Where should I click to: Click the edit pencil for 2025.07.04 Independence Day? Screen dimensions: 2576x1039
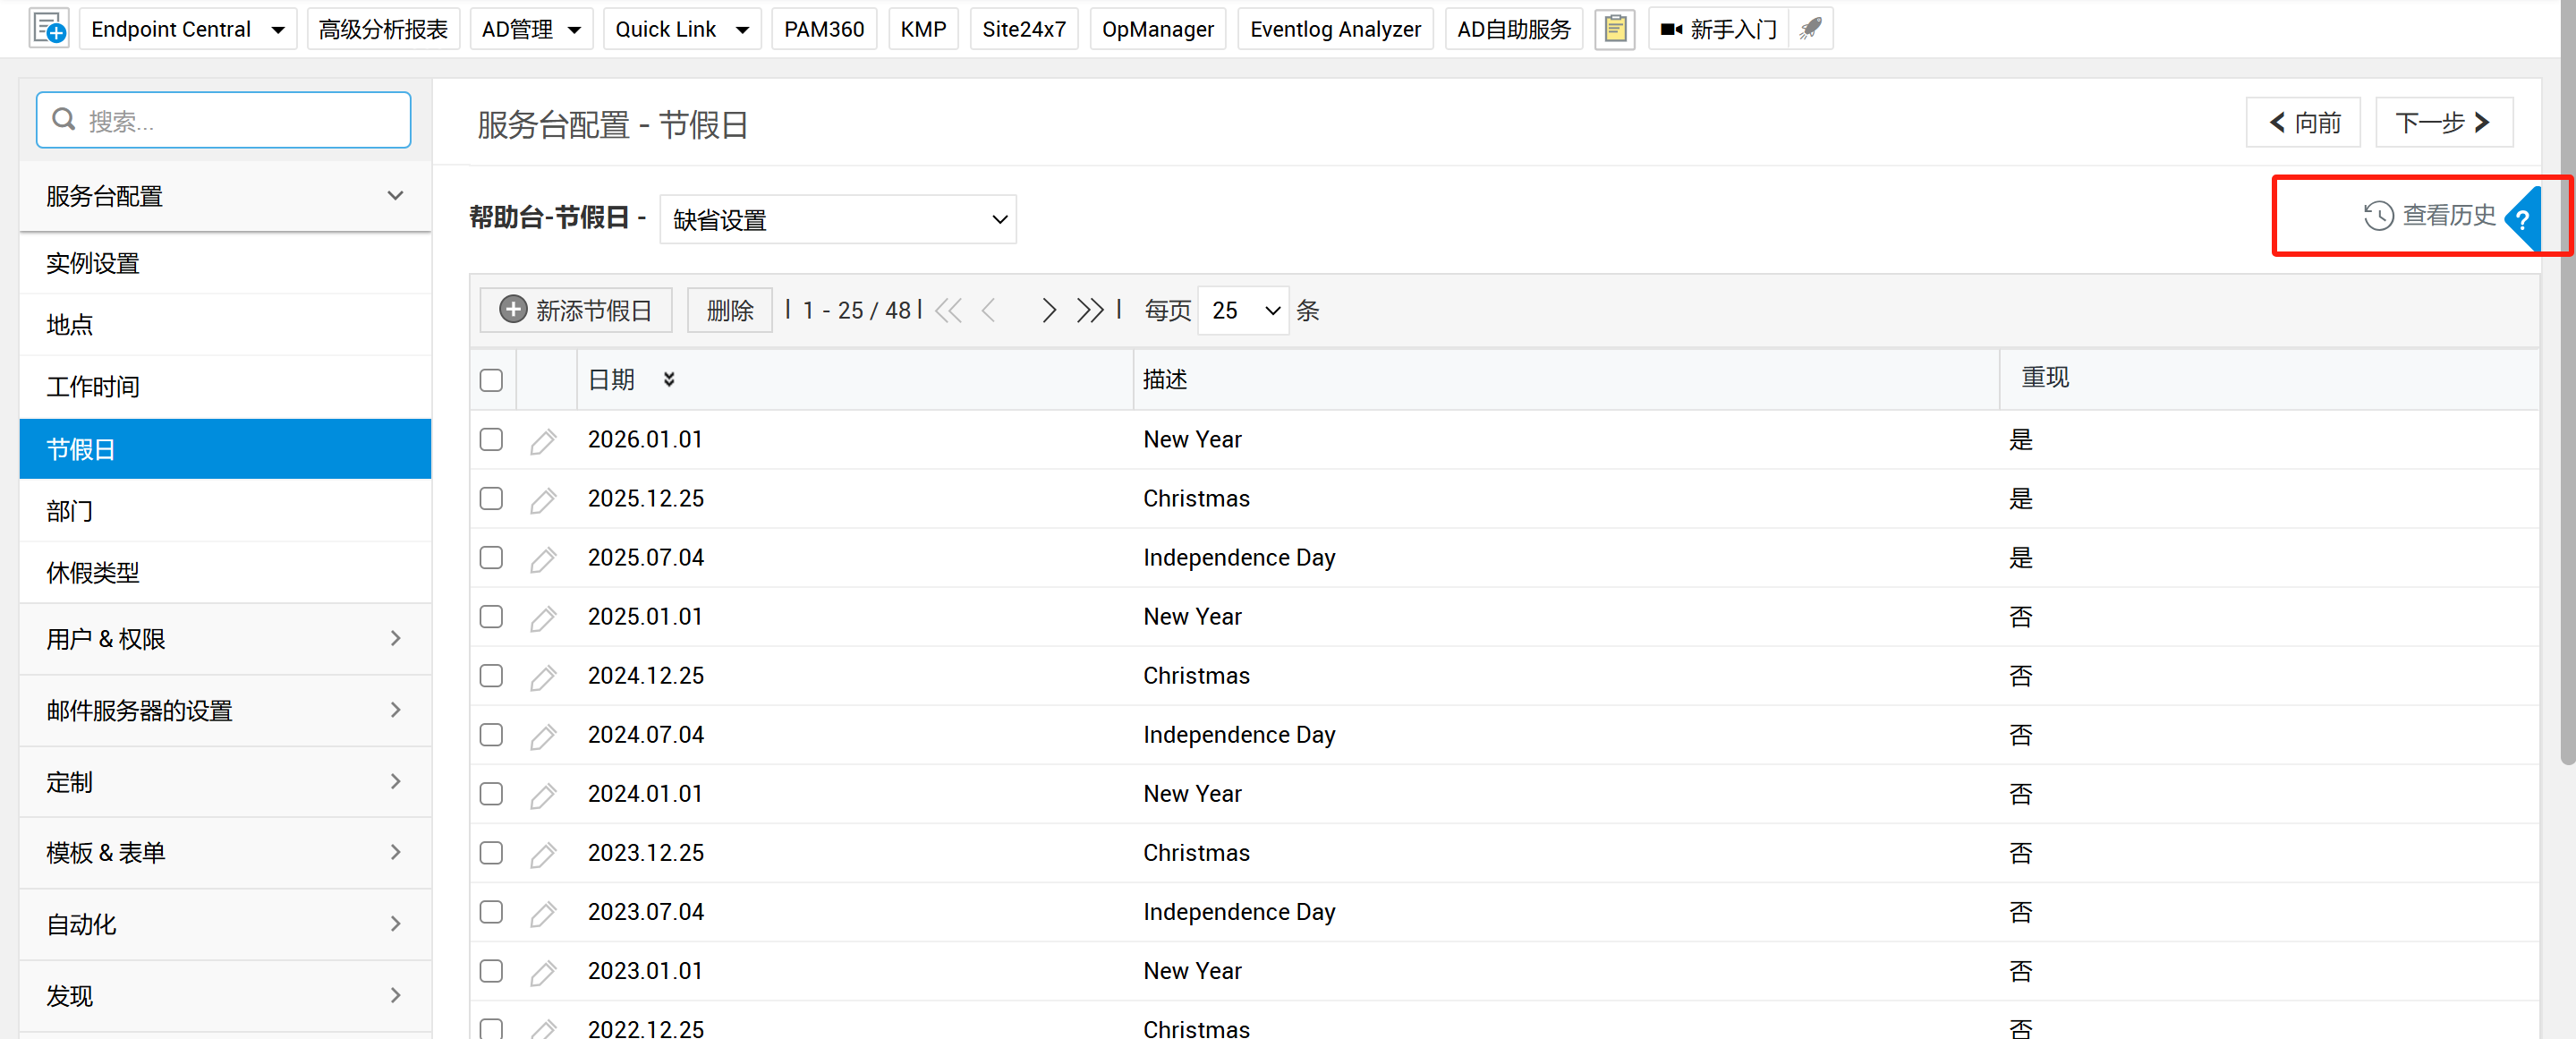point(543,559)
